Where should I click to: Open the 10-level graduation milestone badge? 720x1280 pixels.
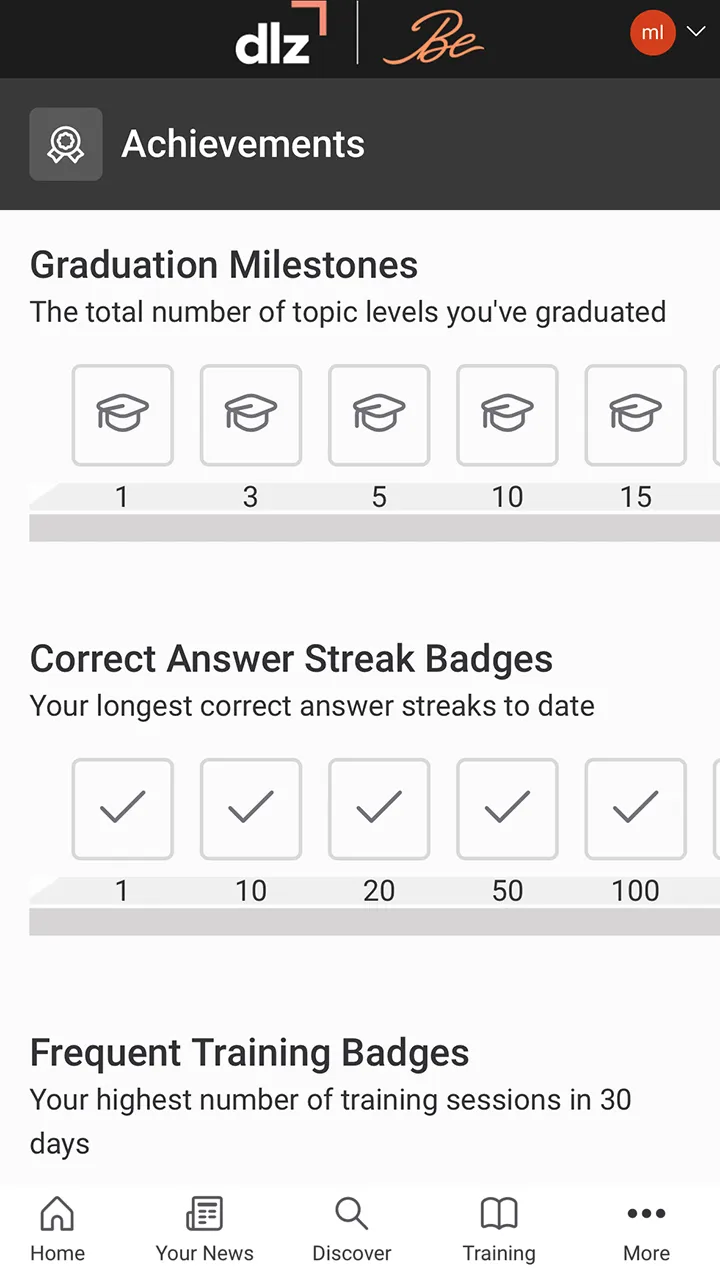click(x=507, y=415)
